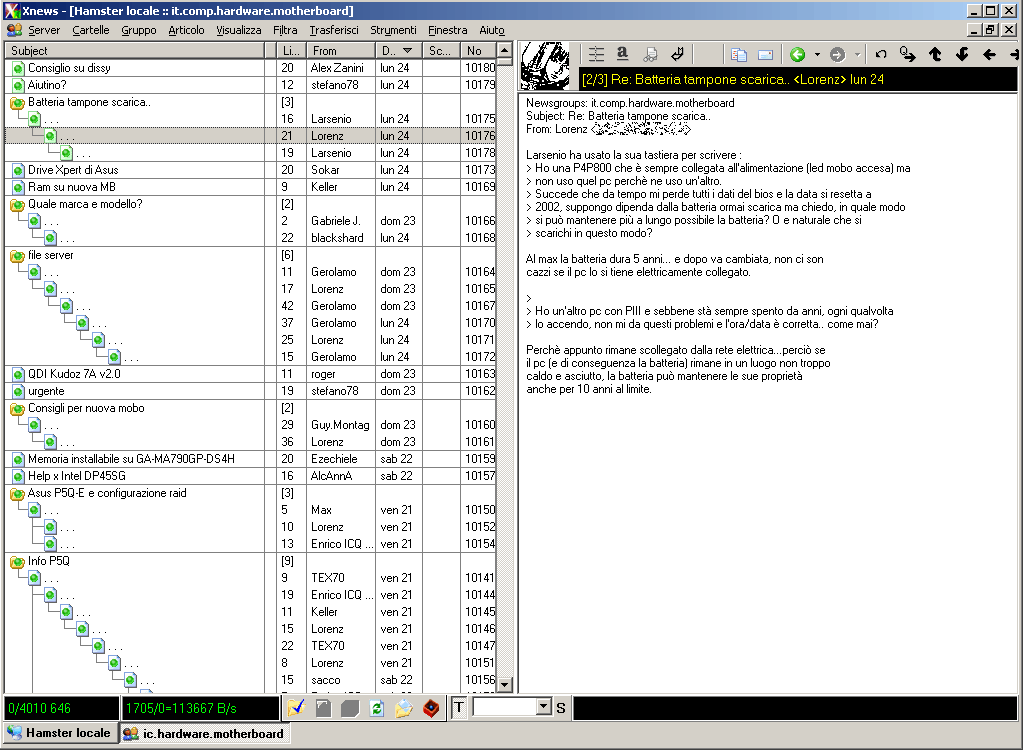Screen dimensions: 1023x750
Task: Collapse the 'Quale marca e modello?' thread
Action: point(18,204)
